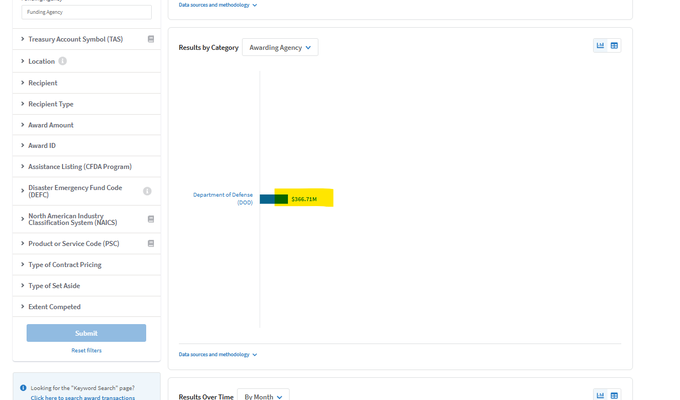The height and width of the screenshot is (400, 680).
Task: Open glossary icon beside Treasury Account Symbol
Action: coord(151,39)
